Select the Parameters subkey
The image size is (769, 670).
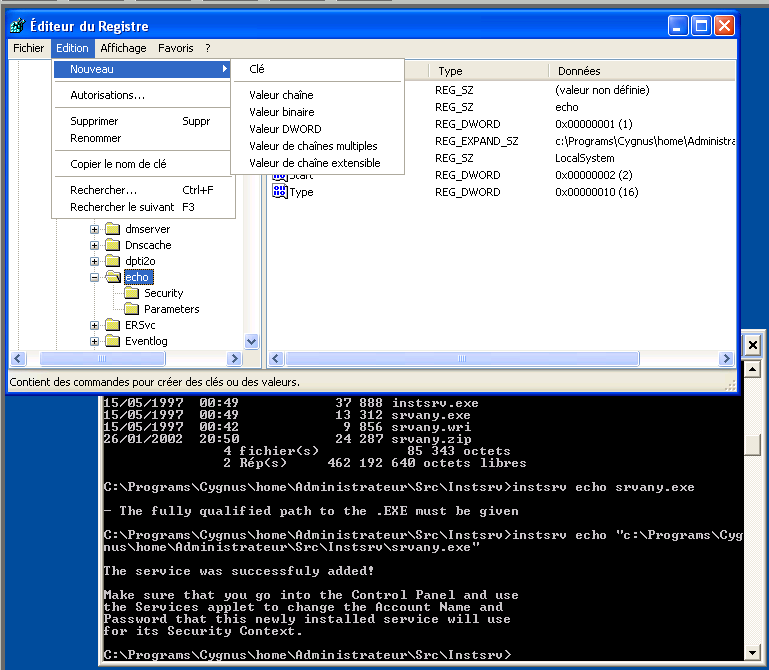(x=172, y=309)
